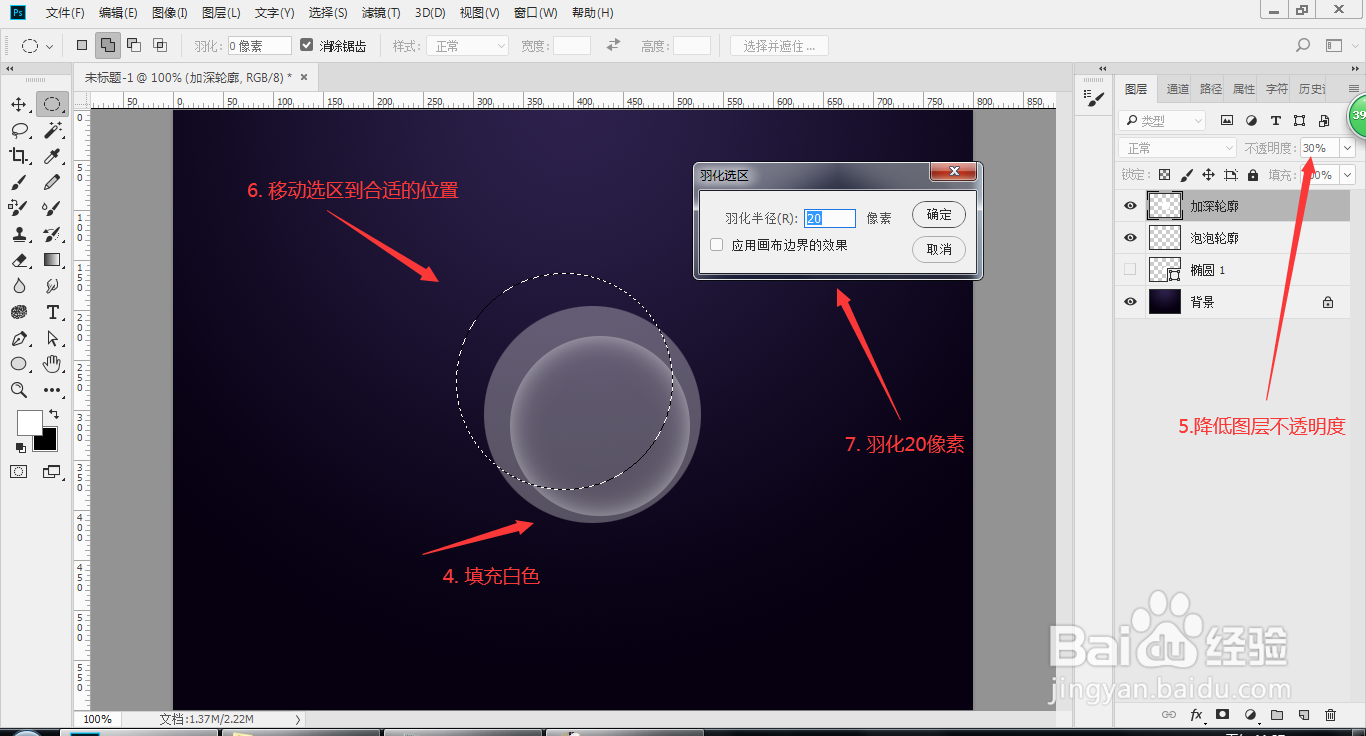Open the foreground color swatch
The width and height of the screenshot is (1366, 736).
pos(29,422)
